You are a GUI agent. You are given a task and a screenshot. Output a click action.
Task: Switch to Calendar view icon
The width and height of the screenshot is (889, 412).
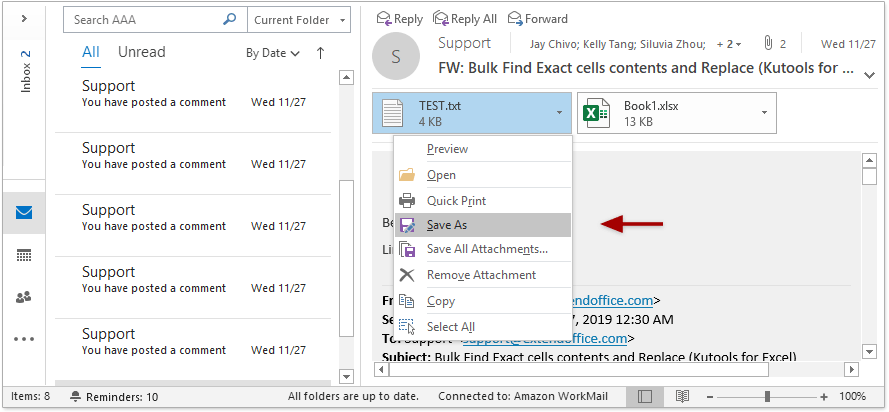coord(24,255)
